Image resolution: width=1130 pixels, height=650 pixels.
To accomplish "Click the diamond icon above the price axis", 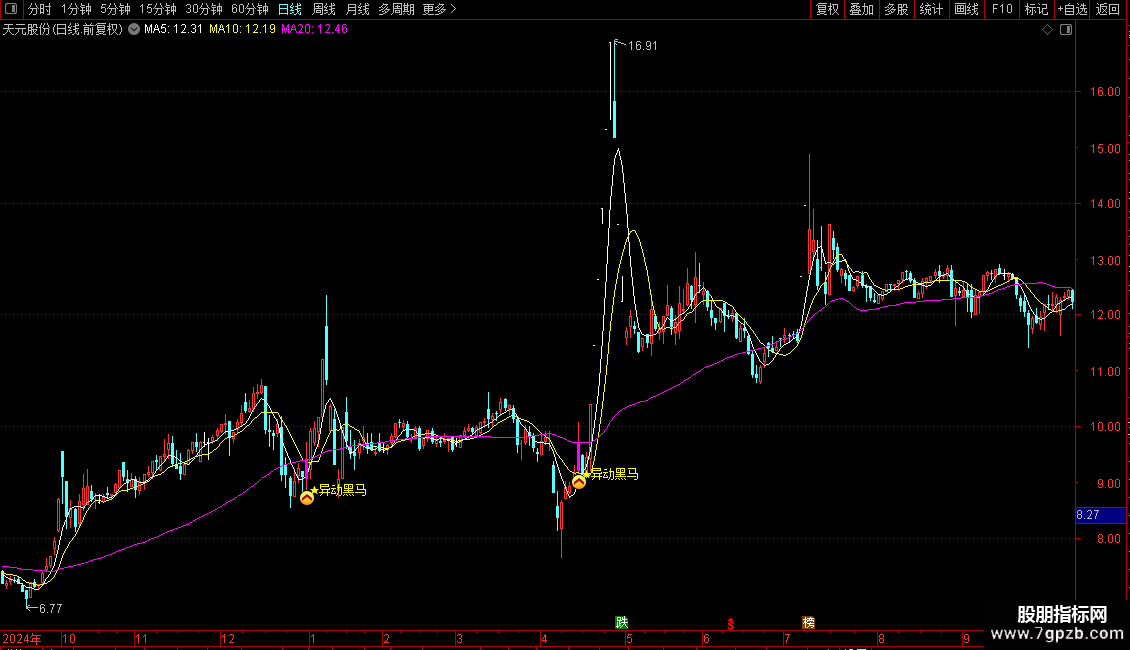I will (x=1048, y=30).
